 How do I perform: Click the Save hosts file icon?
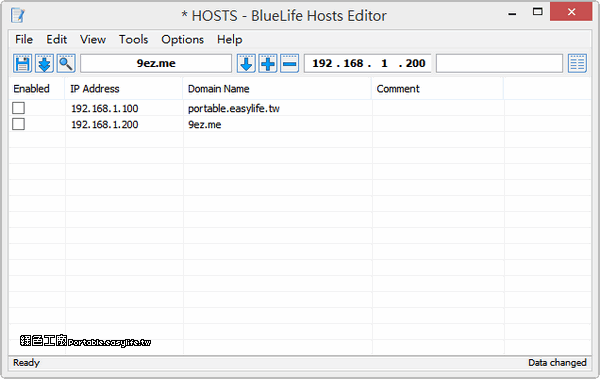point(23,63)
